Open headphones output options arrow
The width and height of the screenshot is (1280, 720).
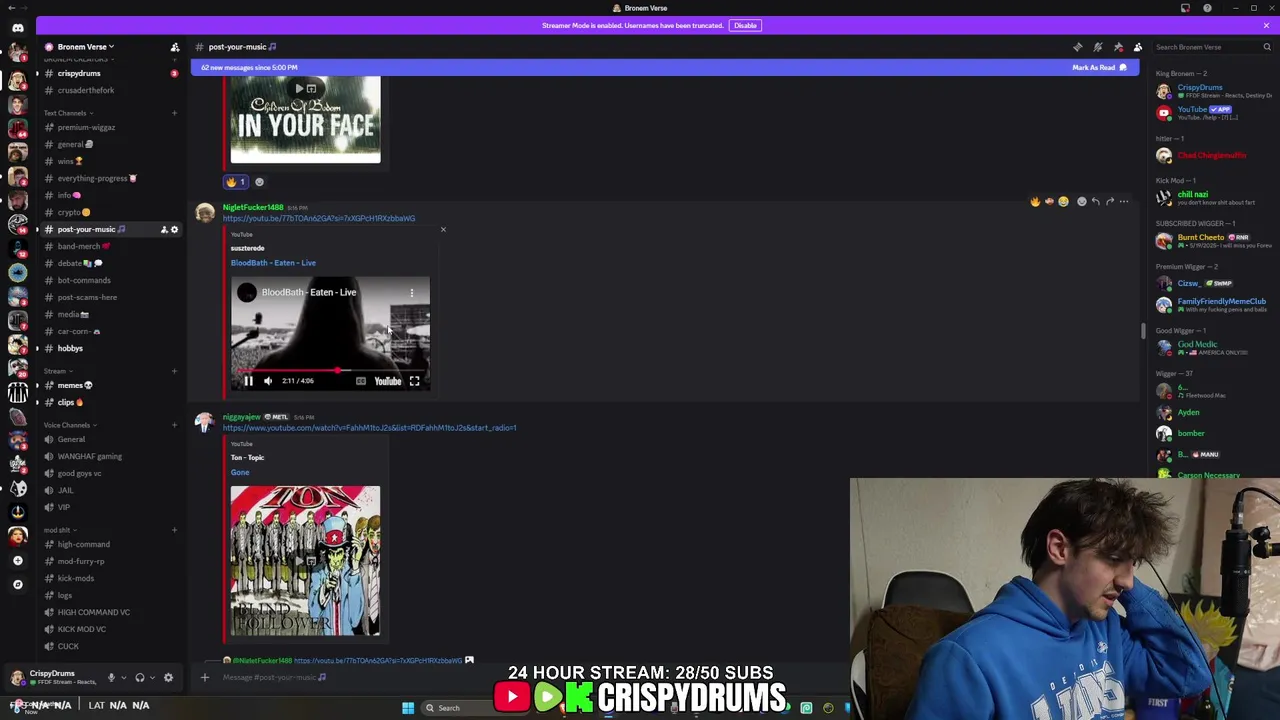pyautogui.click(x=152, y=678)
